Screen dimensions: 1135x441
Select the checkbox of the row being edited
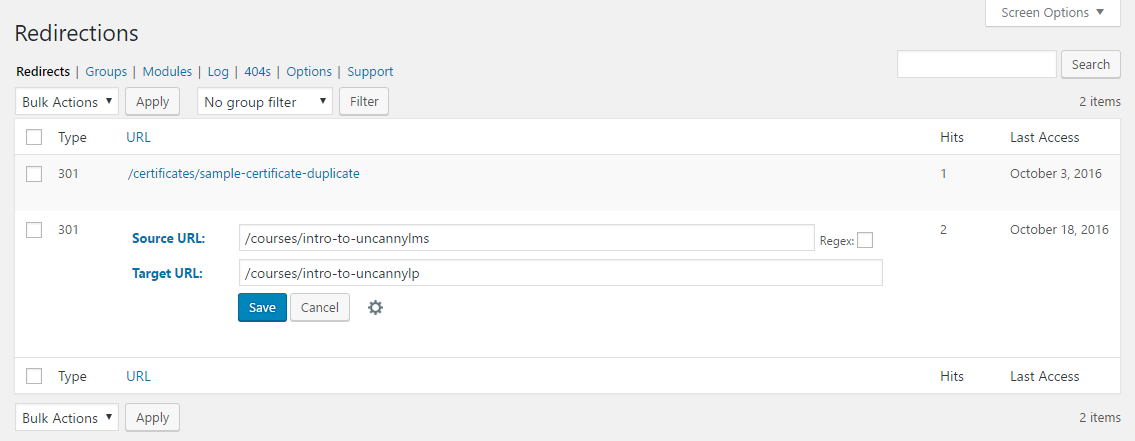point(34,230)
